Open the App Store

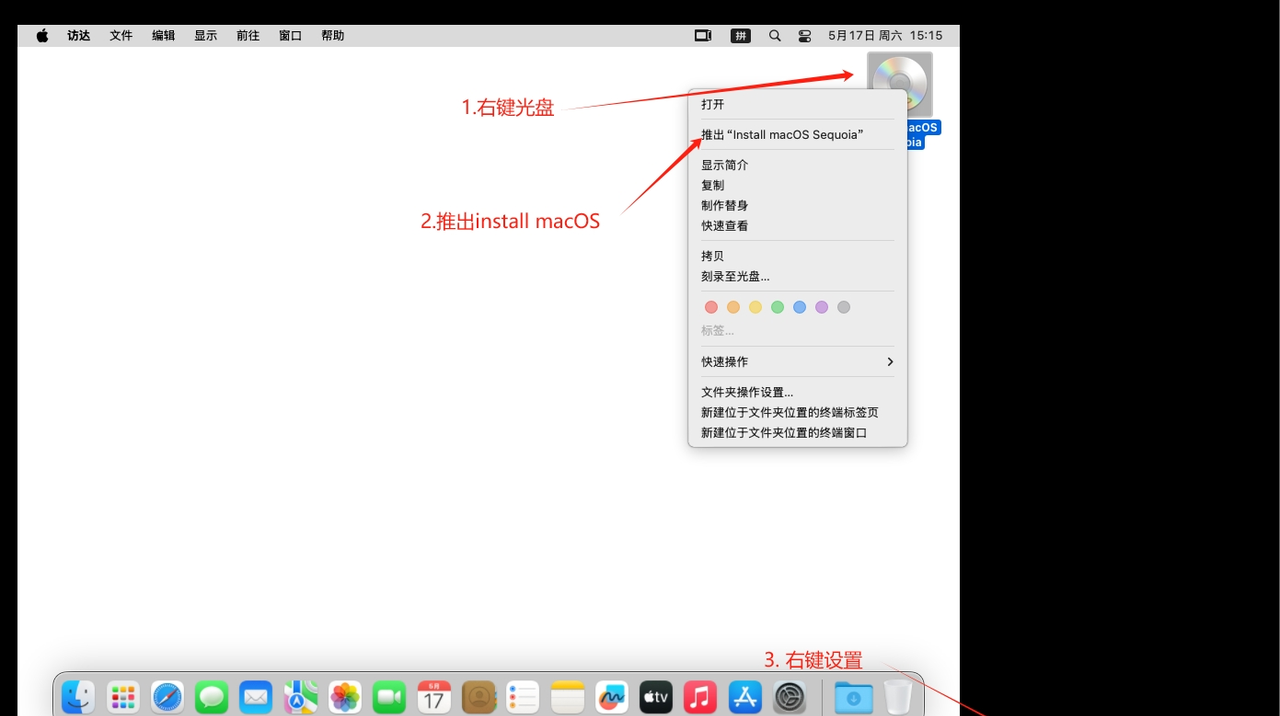tap(744, 697)
